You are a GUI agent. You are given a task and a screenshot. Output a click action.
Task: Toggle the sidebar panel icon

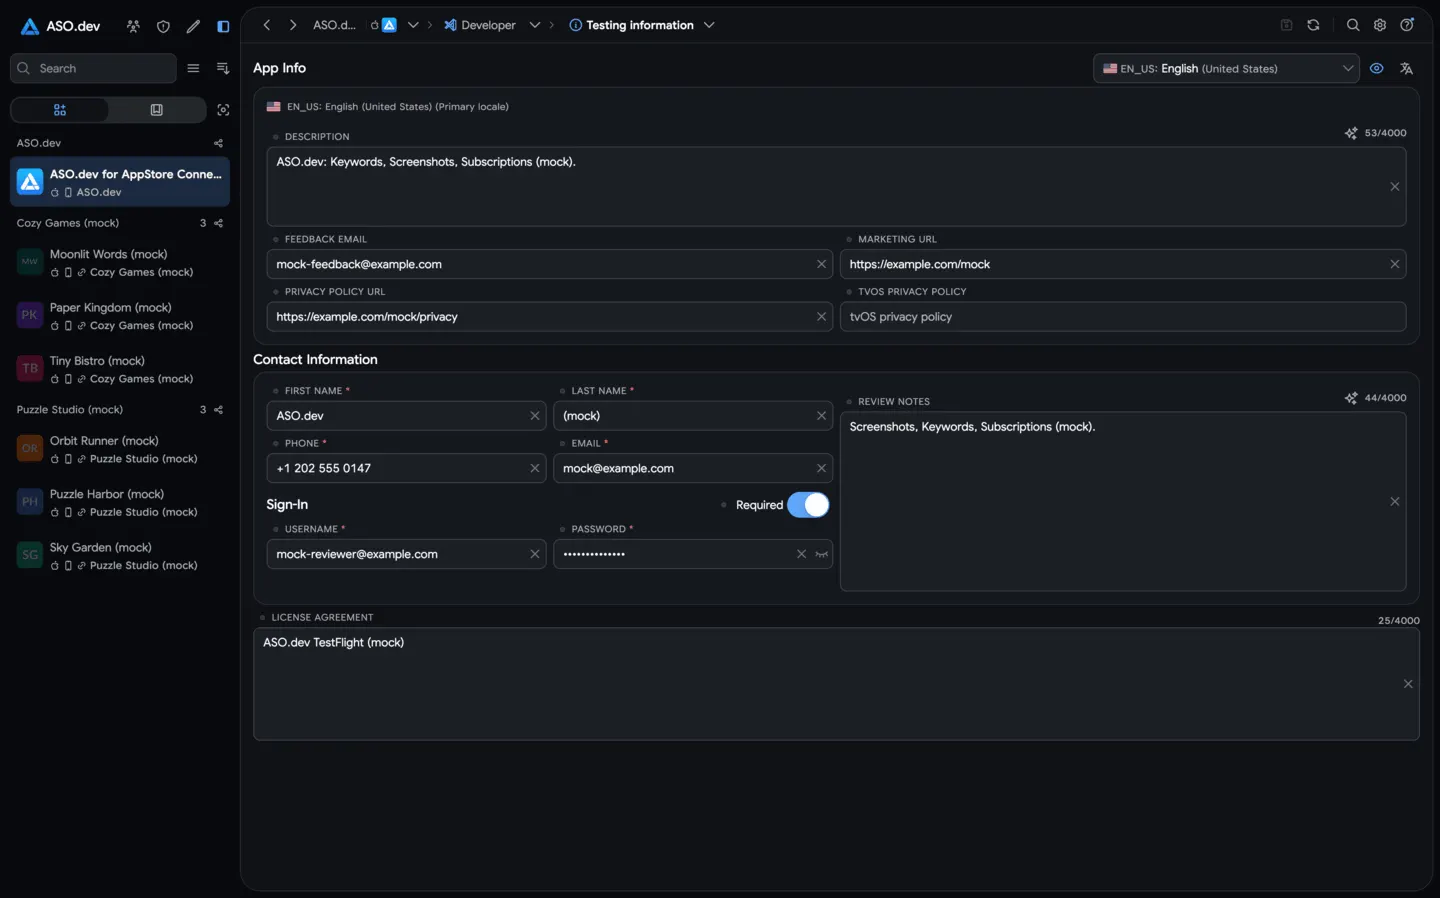[223, 27]
